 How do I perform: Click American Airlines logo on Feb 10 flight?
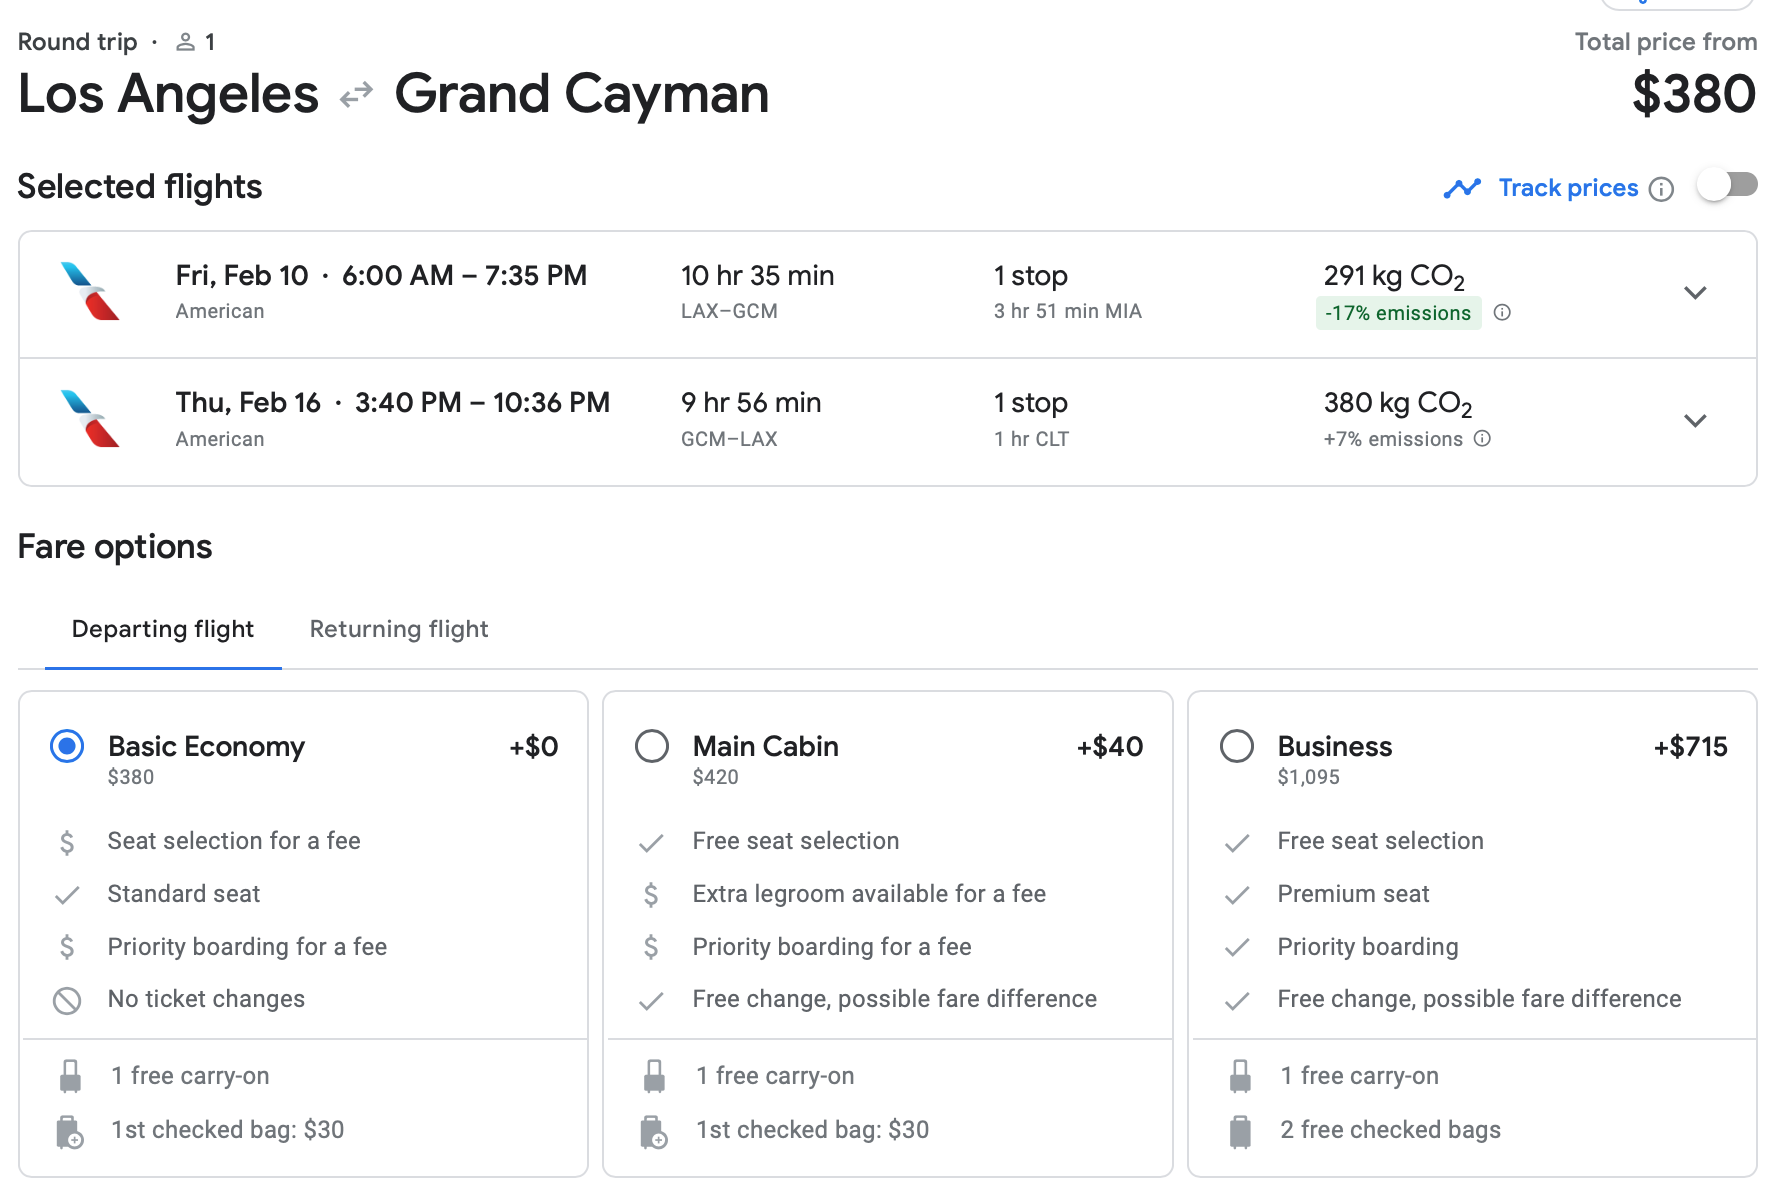pos(90,291)
